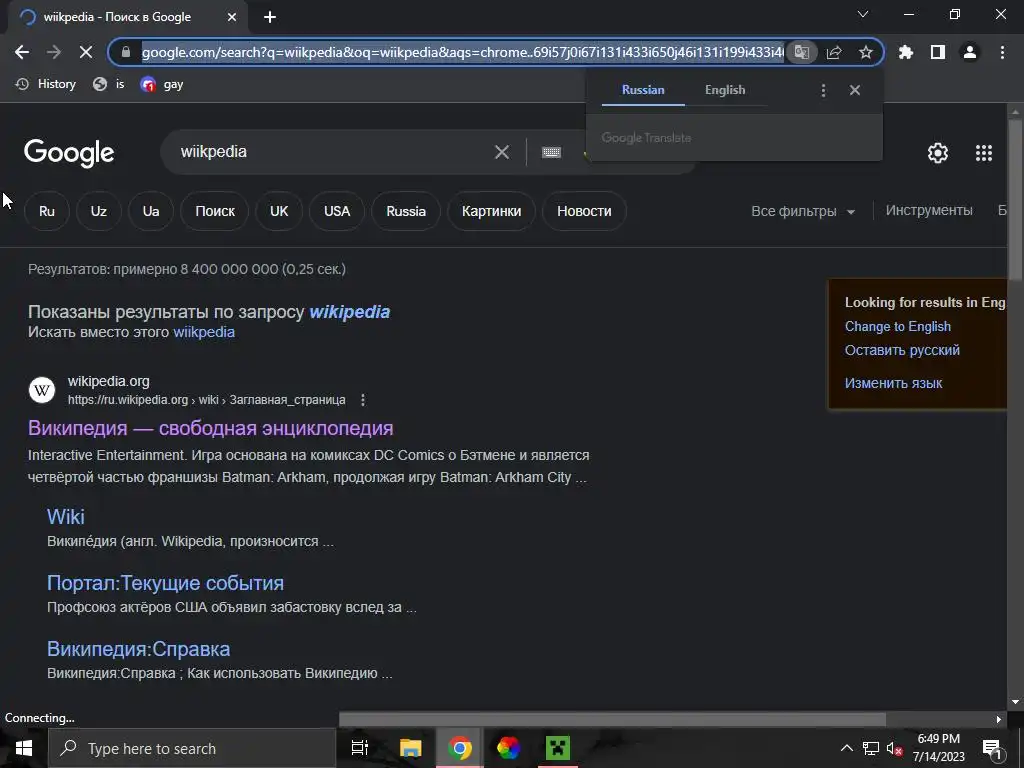Click Change to English link
This screenshot has width=1024, height=768.
(897, 327)
